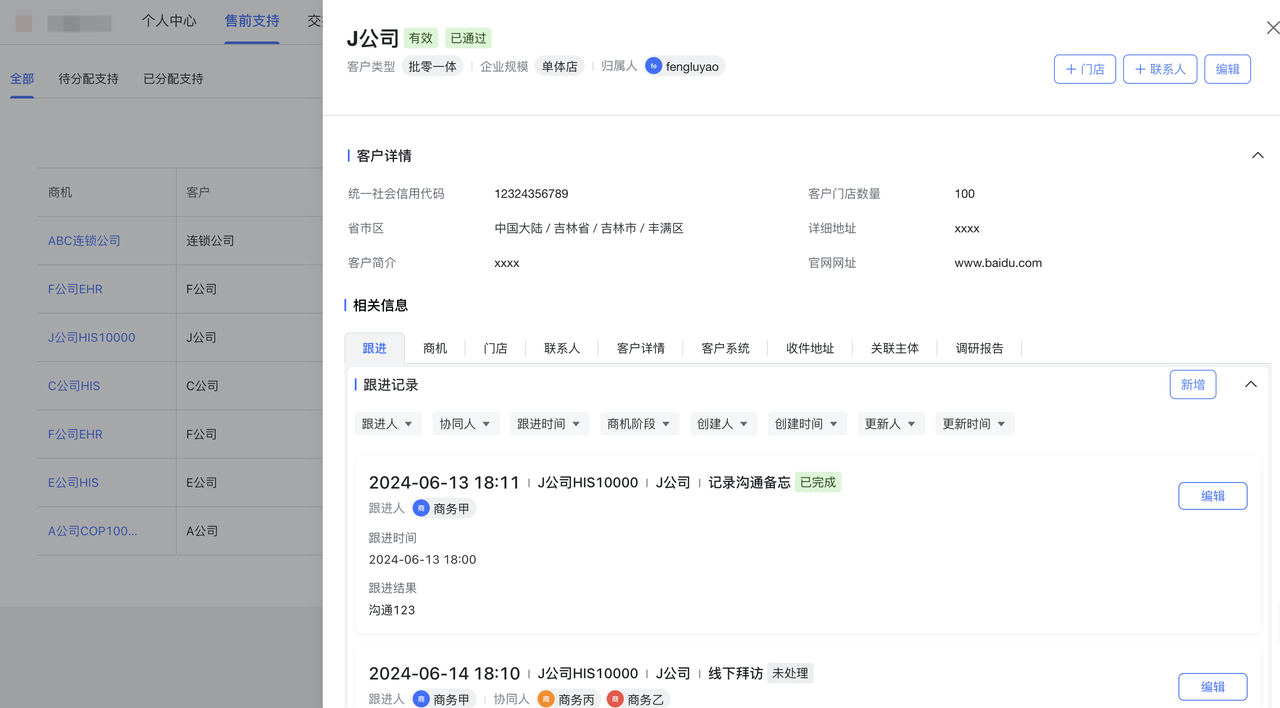1280x708 pixels.
Task: Click record timestamp 2024-06-14 18:10
Action: (x=444, y=674)
